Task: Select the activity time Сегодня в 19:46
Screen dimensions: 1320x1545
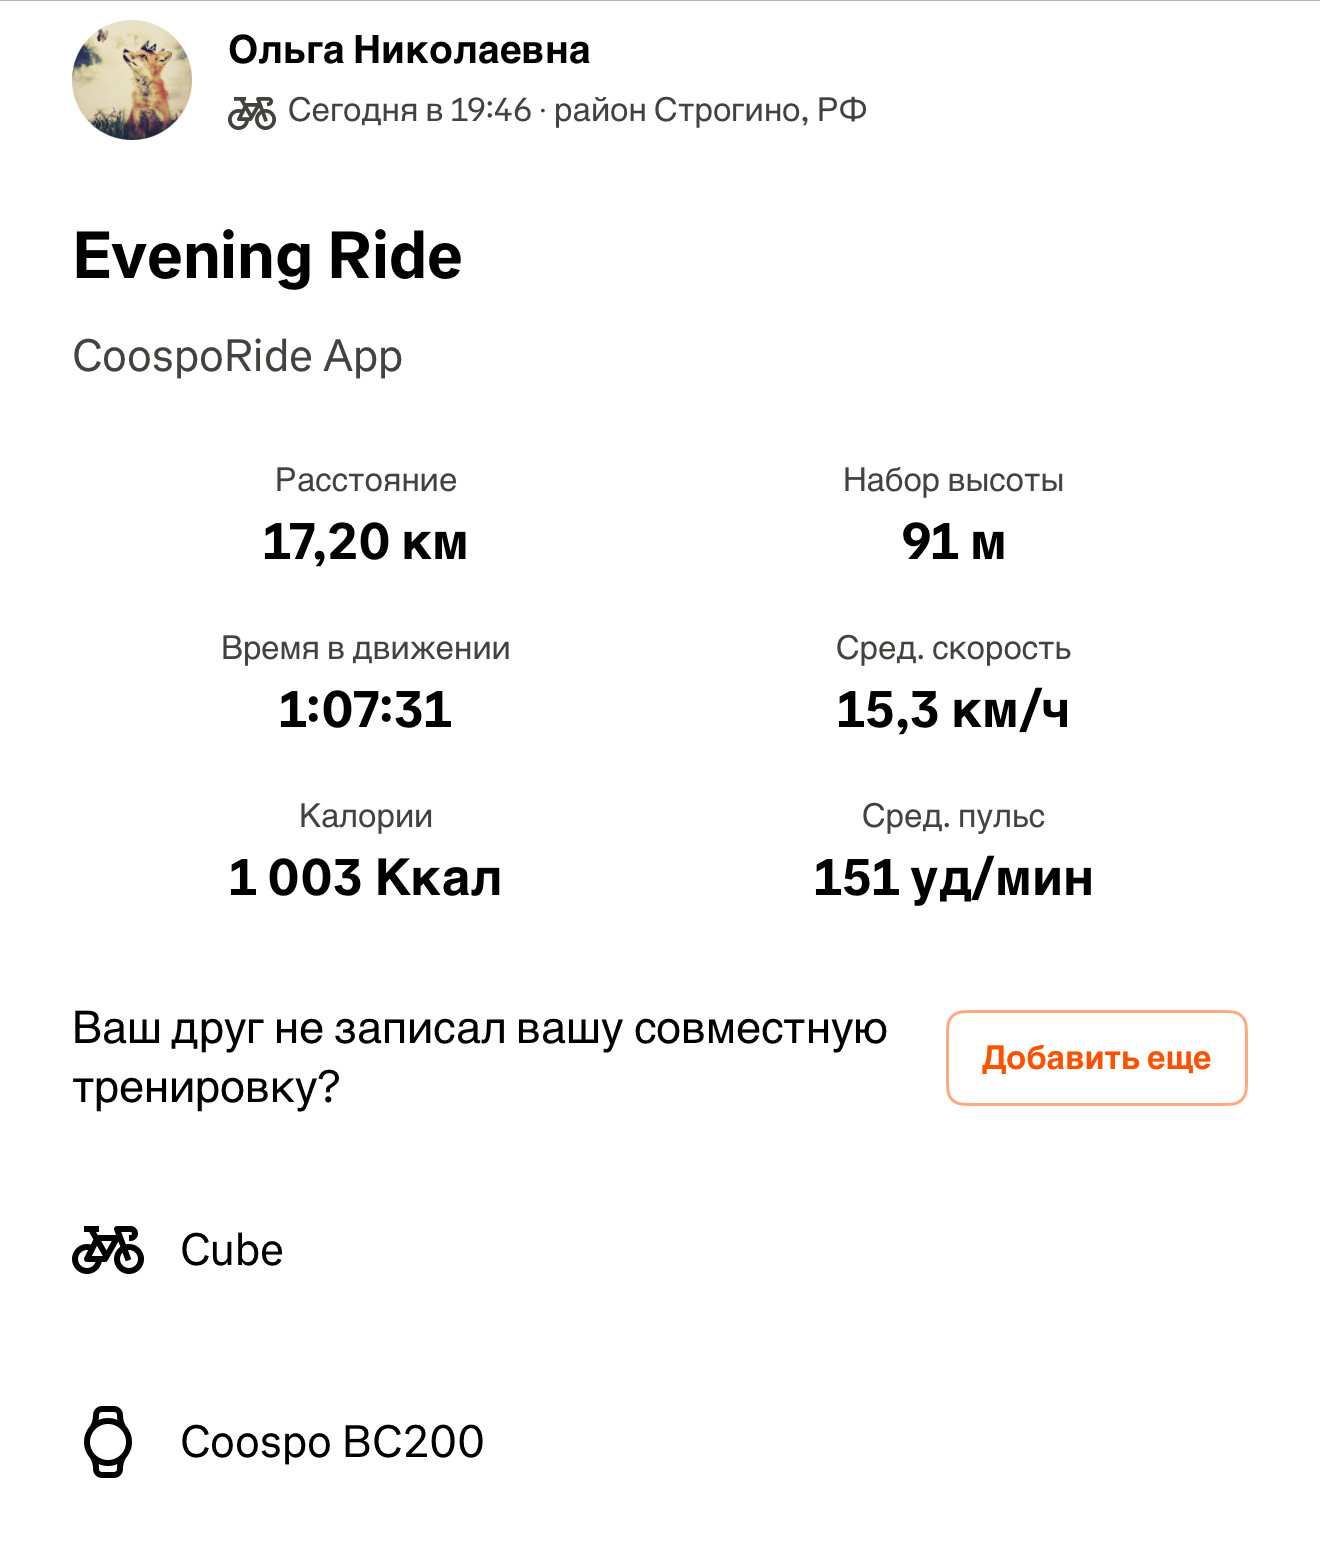Action: pyautogui.click(x=409, y=110)
